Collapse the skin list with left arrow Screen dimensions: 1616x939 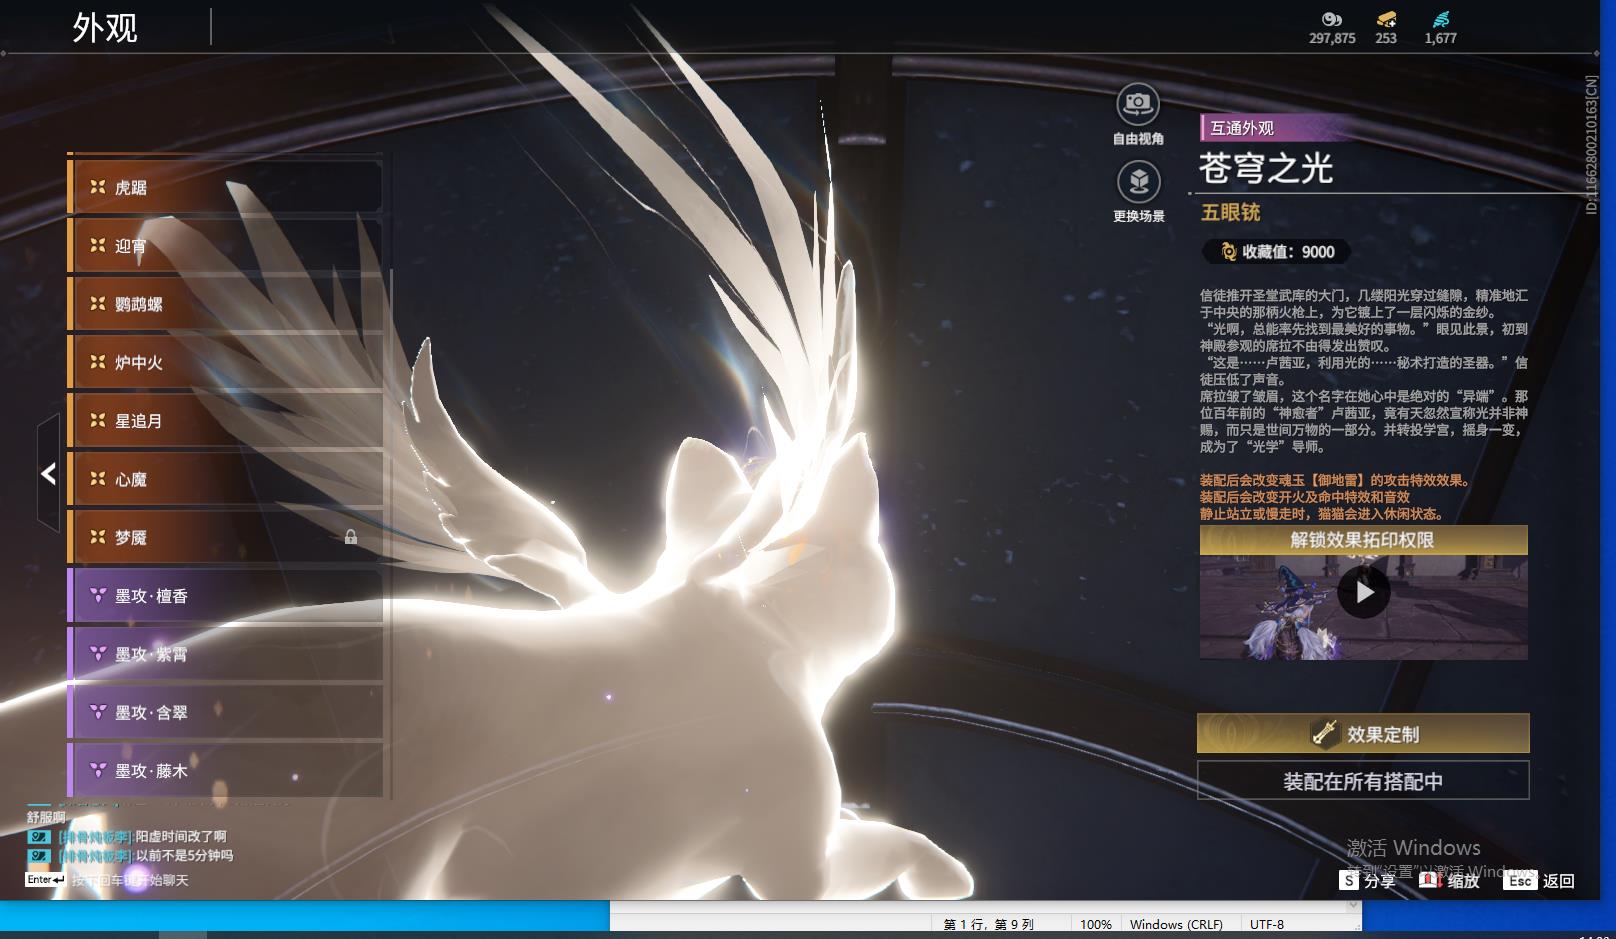click(x=48, y=473)
